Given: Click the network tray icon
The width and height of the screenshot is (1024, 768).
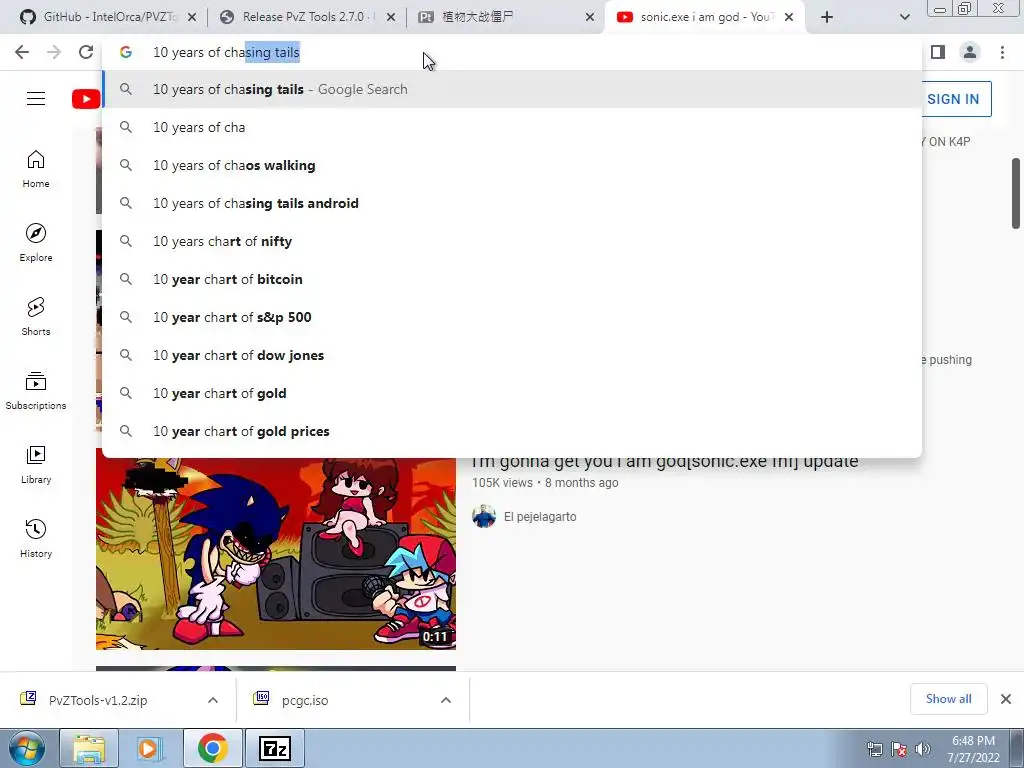Looking at the screenshot, I should (874, 749).
